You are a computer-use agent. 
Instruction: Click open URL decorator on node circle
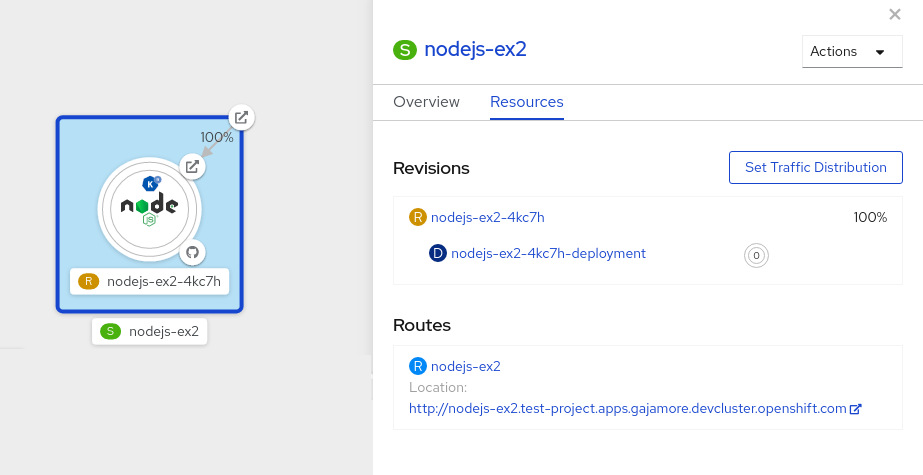(x=192, y=166)
